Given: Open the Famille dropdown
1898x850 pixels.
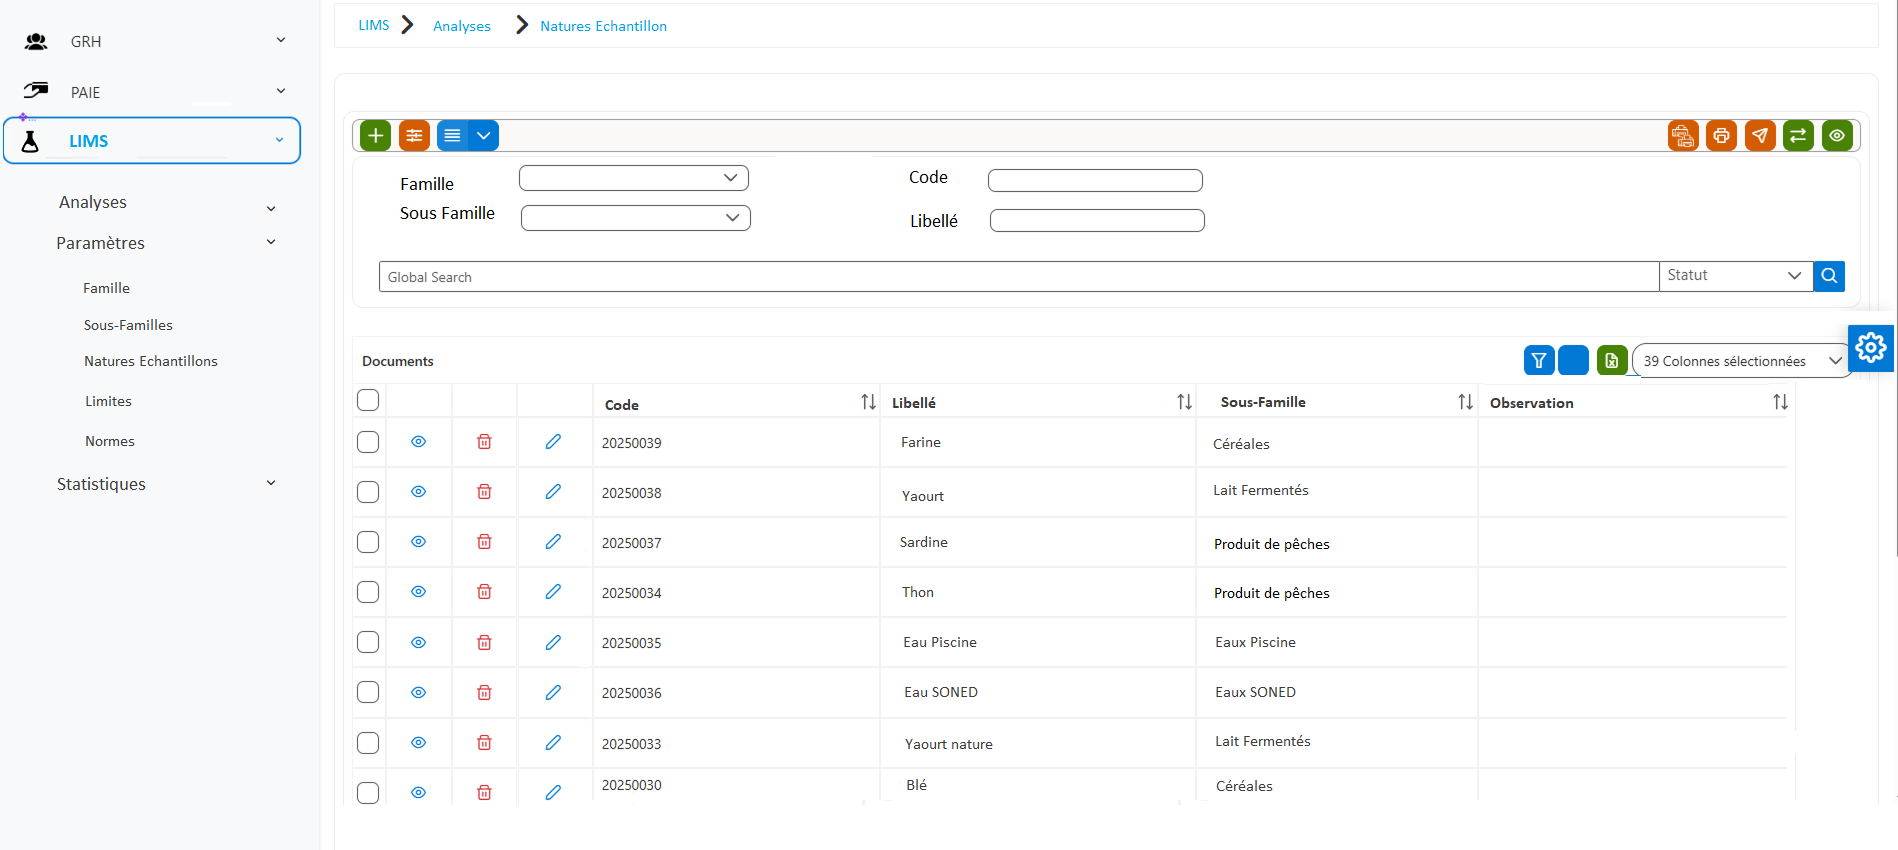Looking at the screenshot, I should coord(634,178).
